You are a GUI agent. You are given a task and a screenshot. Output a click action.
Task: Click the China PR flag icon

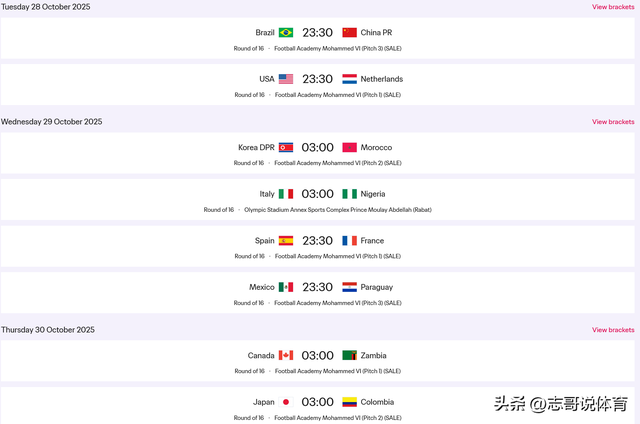(x=349, y=32)
